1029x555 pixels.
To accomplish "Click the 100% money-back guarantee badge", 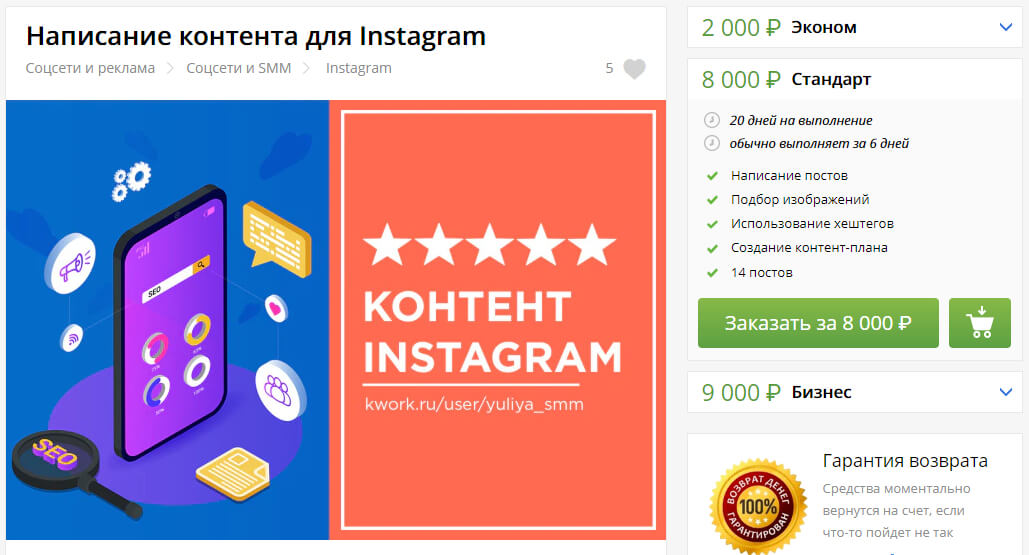I will [x=758, y=506].
